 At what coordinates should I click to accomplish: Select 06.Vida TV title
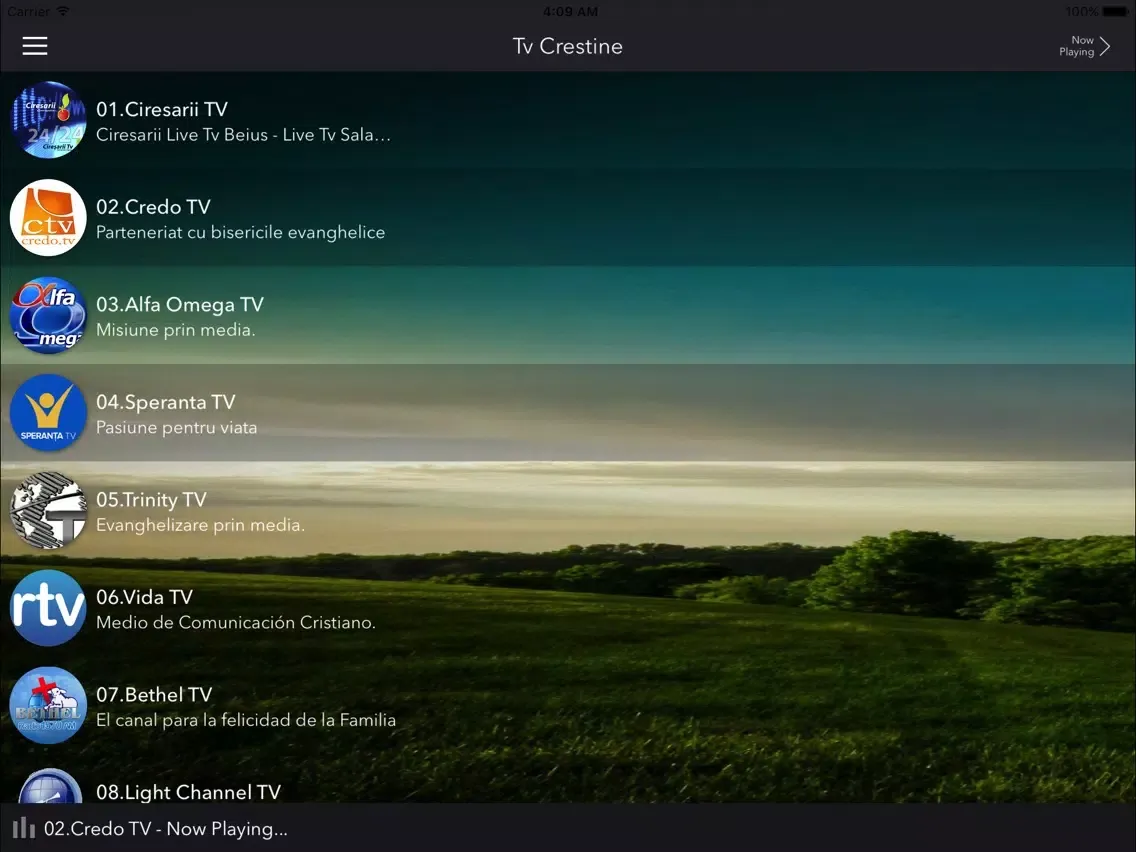[x=144, y=597]
